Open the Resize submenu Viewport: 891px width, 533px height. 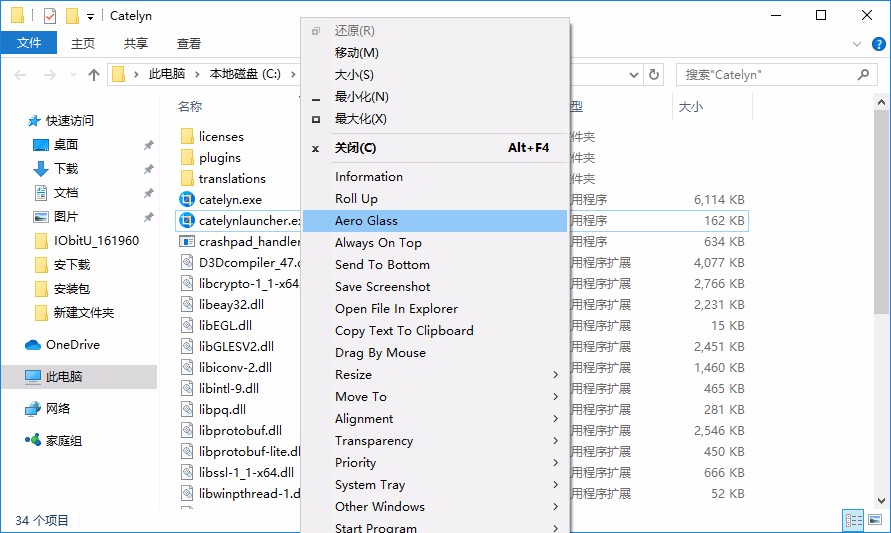[x=435, y=375]
